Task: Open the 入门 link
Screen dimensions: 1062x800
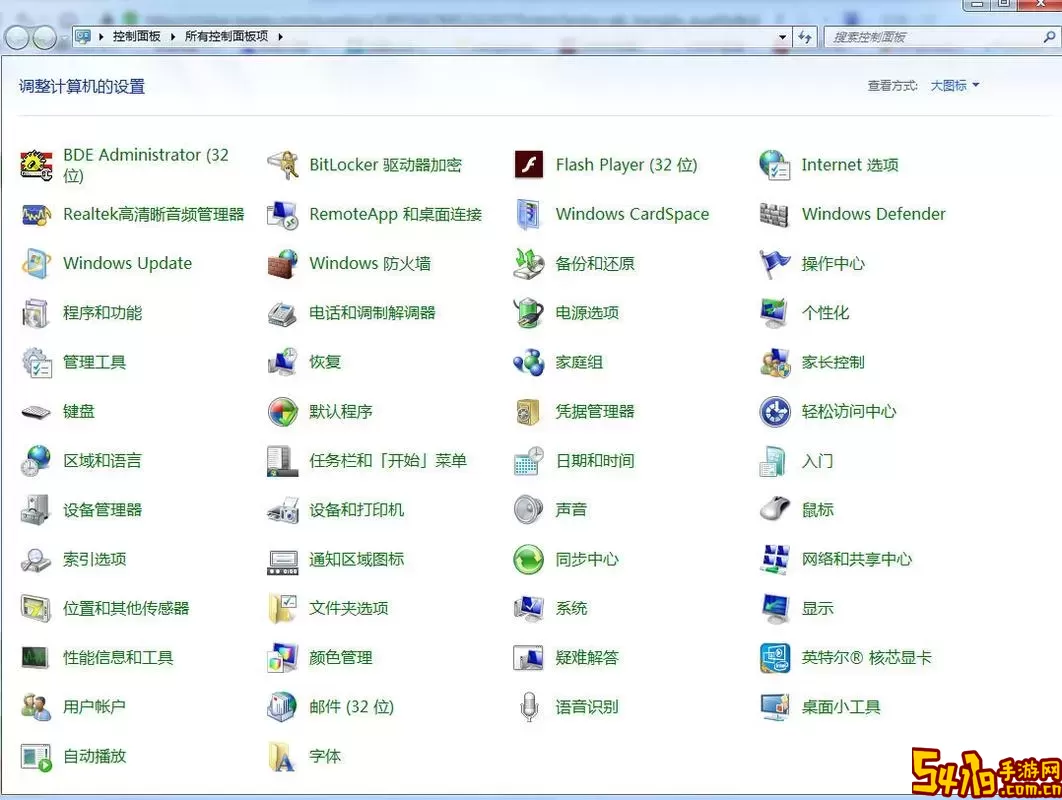Action: pos(817,461)
